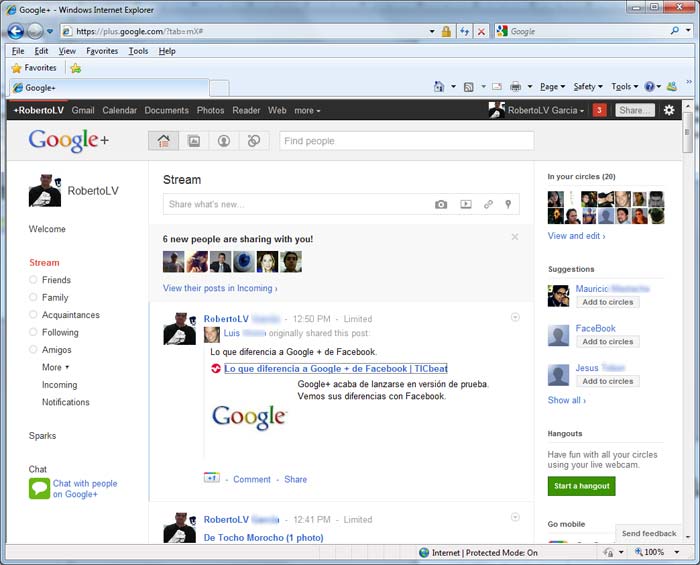This screenshot has height=565, width=700.
Task: Open the Favorites menu
Action: (102, 51)
